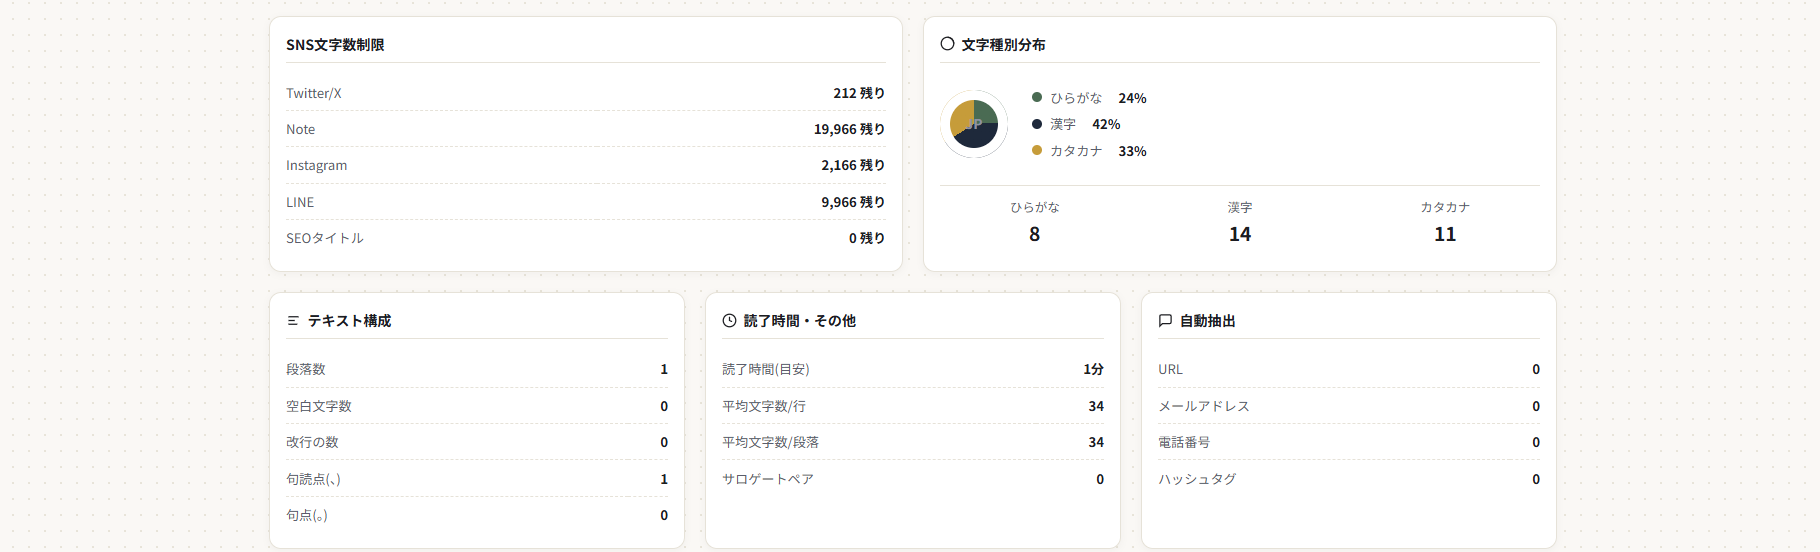Click the 漢字 count value 14

(x=1240, y=234)
